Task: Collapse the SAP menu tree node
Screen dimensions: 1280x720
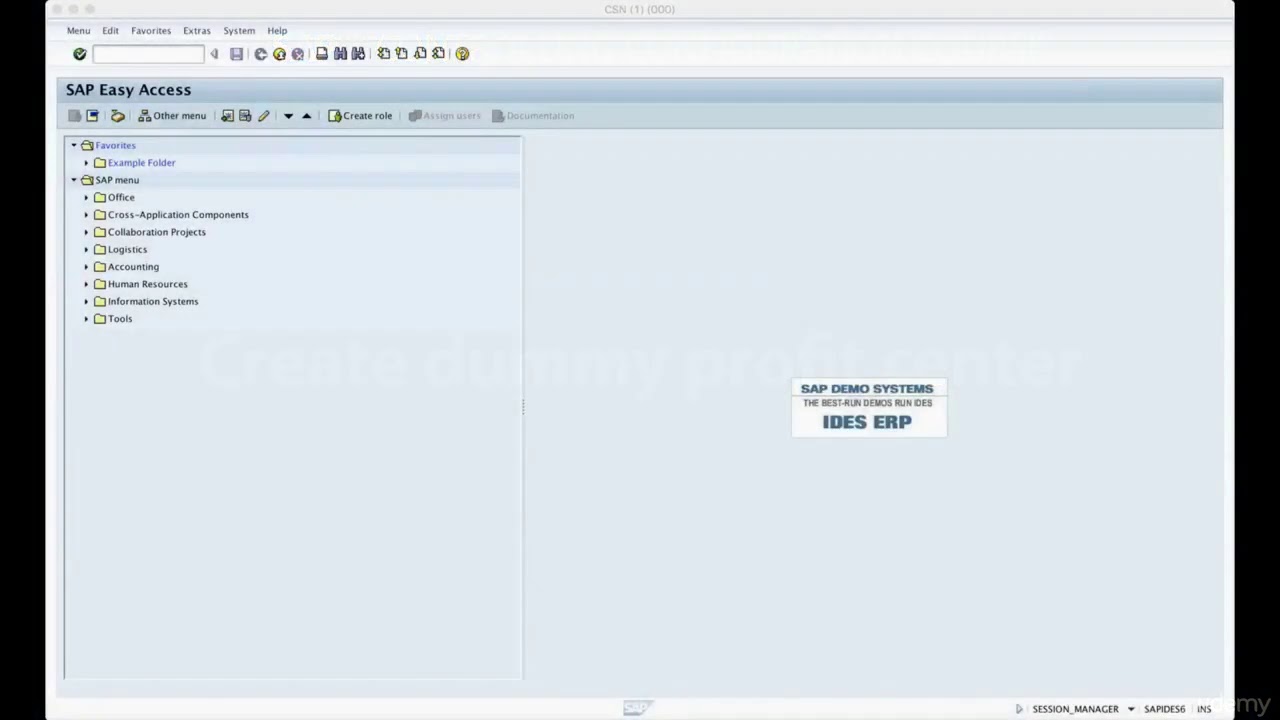Action: pyautogui.click(x=74, y=180)
